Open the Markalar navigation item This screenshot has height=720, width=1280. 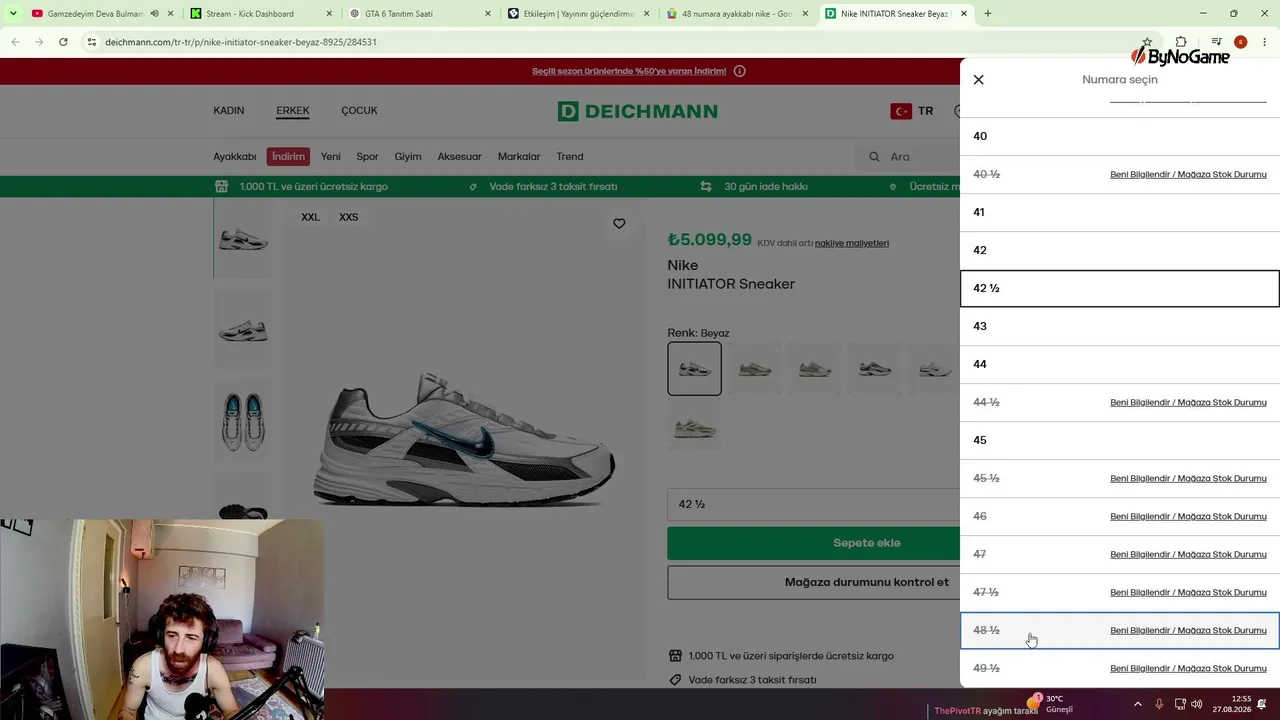tap(519, 157)
